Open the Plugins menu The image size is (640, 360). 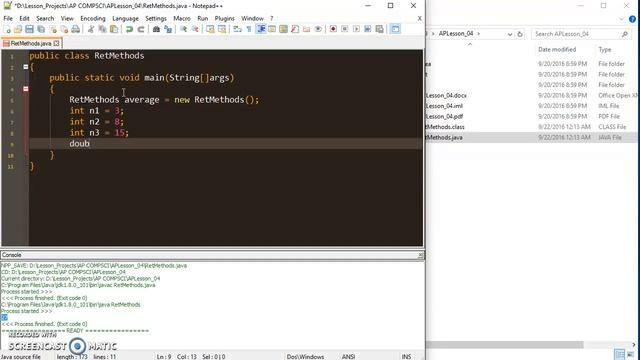(224, 18)
